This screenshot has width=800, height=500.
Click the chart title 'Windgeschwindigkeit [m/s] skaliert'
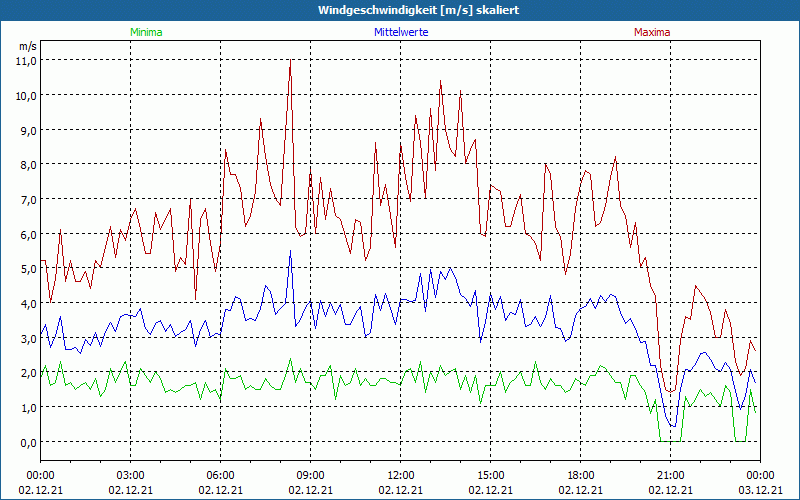pos(418,10)
